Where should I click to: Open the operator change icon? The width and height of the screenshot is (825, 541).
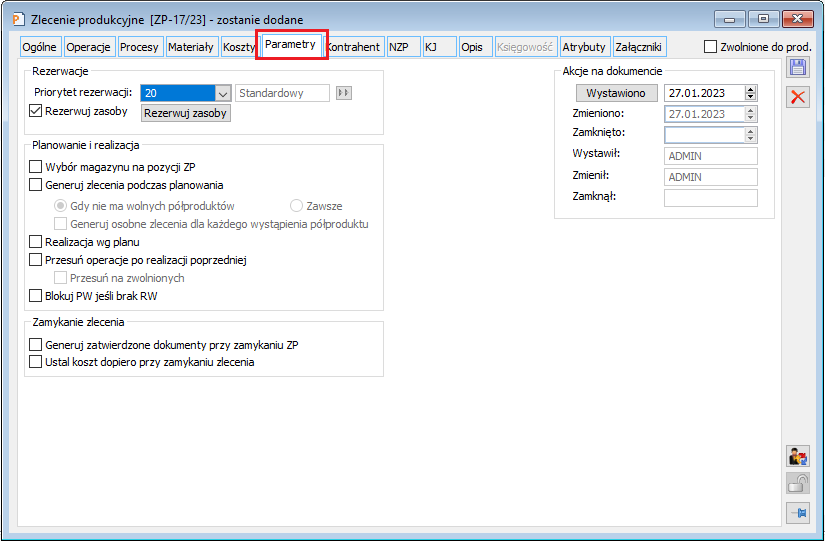click(x=798, y=456)
